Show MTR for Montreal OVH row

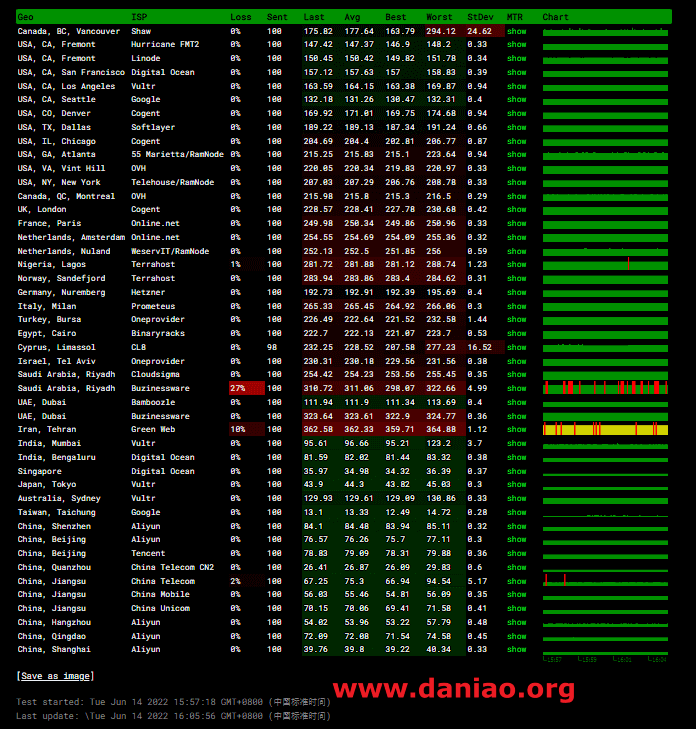[x=517, y=196]
